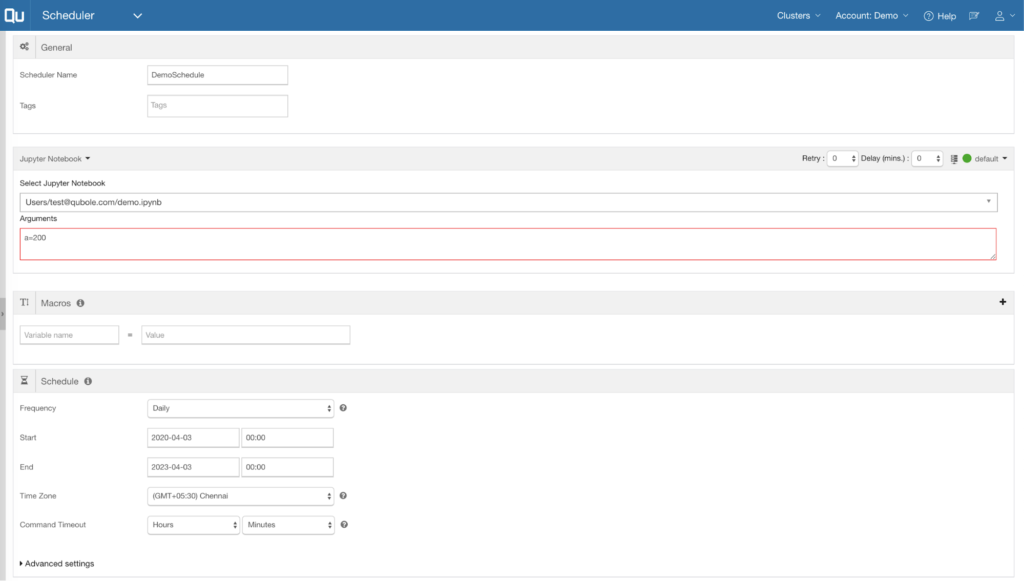Click the hourglass icon in Schedule section

coord(24,381)
